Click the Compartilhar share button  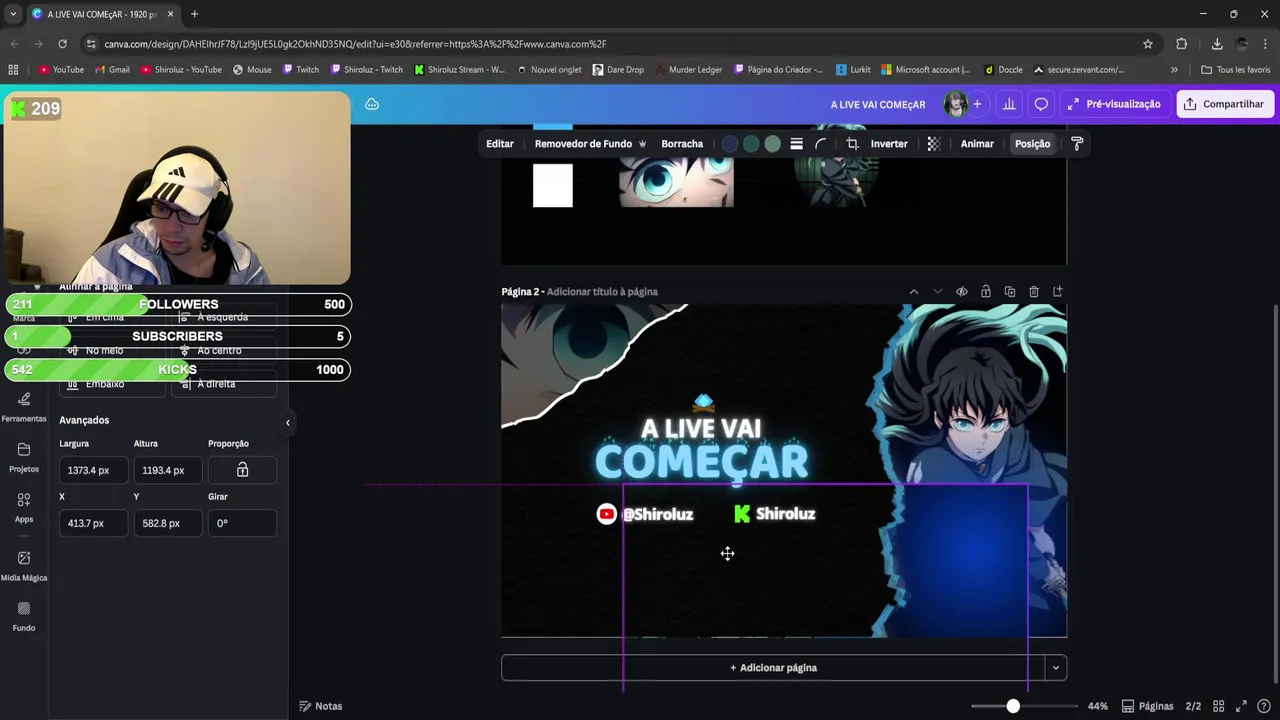[1225, 104]
